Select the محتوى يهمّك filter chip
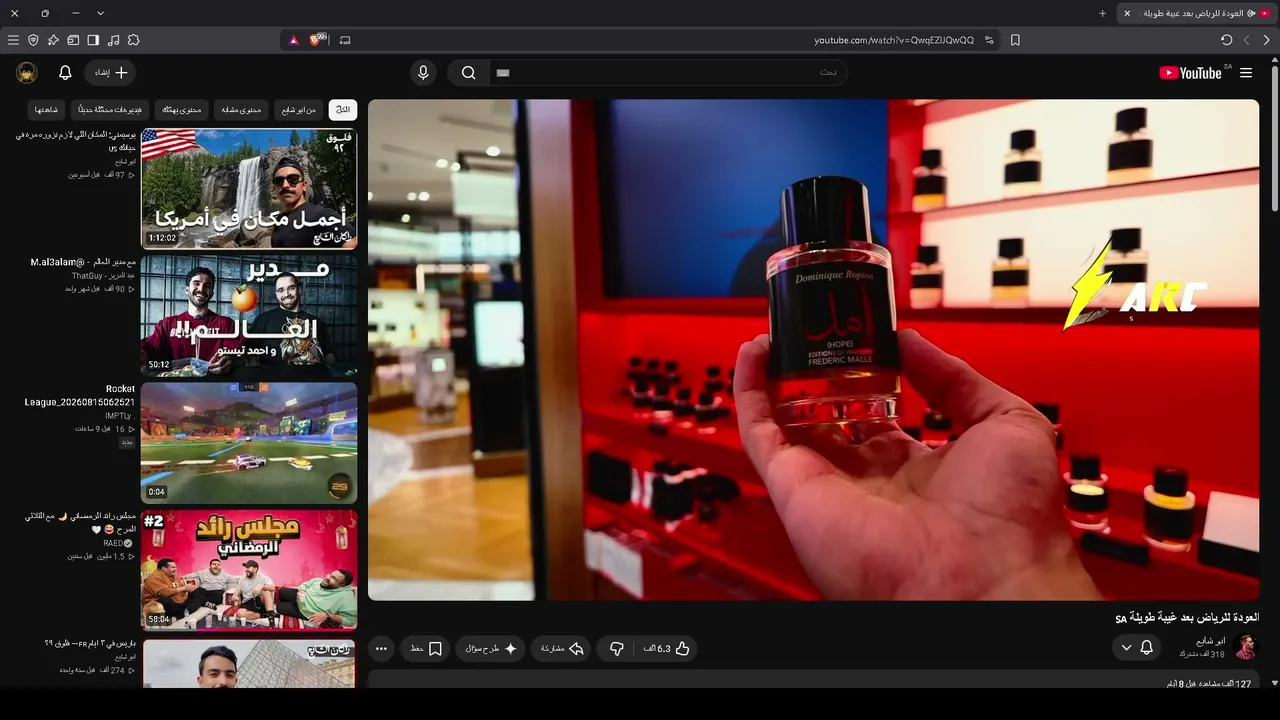 (x=182, y=109)
